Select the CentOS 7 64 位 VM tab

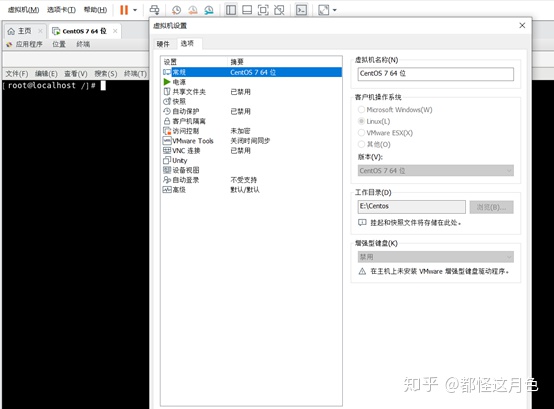[84, 31]
